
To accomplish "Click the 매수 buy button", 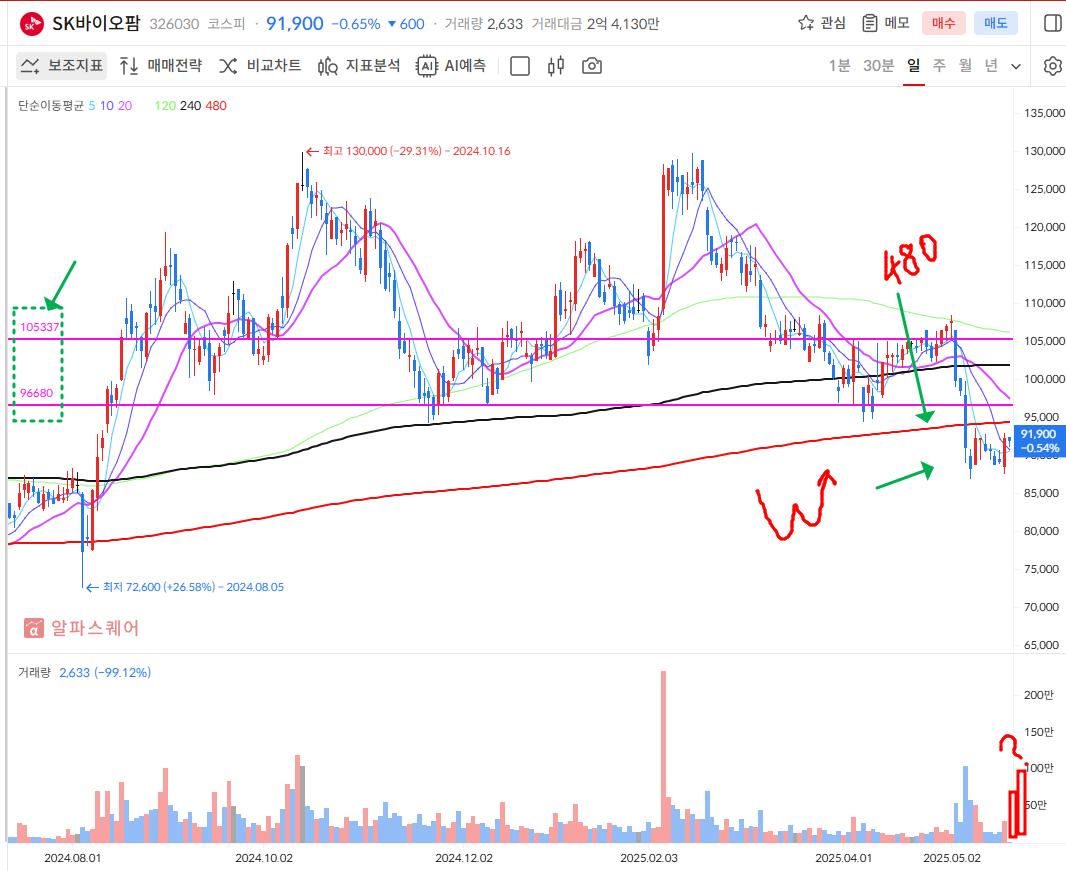I will tap(944, 23).
